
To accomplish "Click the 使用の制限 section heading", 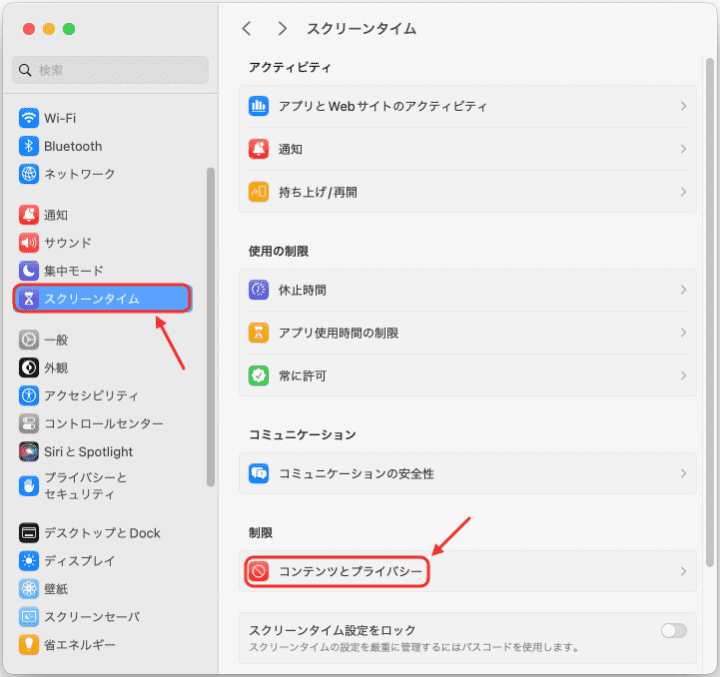I will pos(278,251).
